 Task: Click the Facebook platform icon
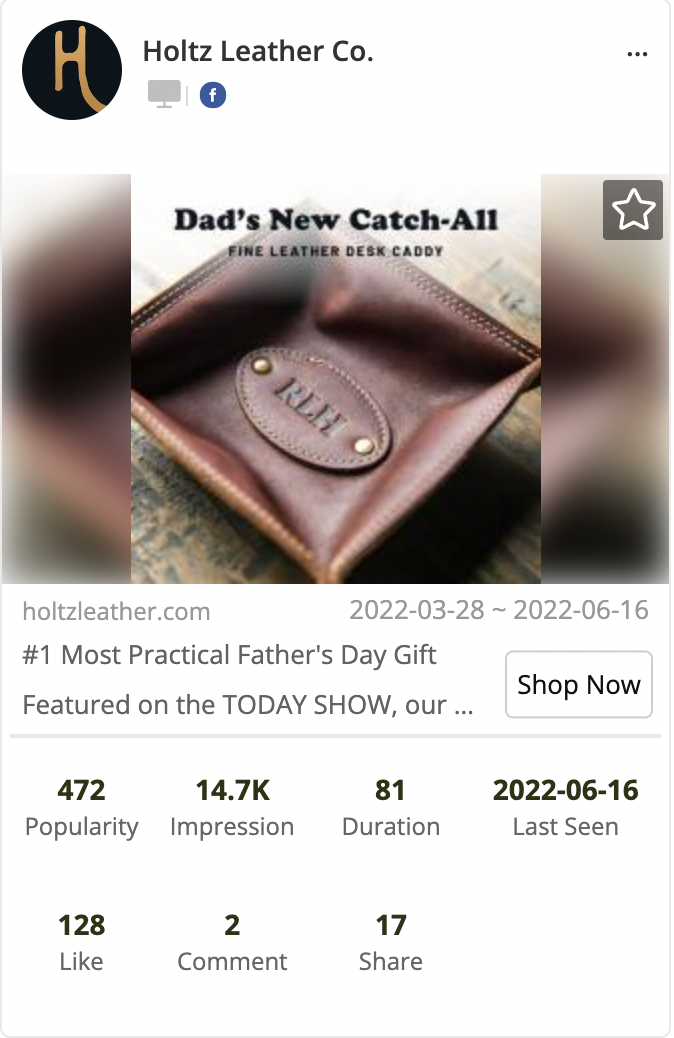click(213, 95)
